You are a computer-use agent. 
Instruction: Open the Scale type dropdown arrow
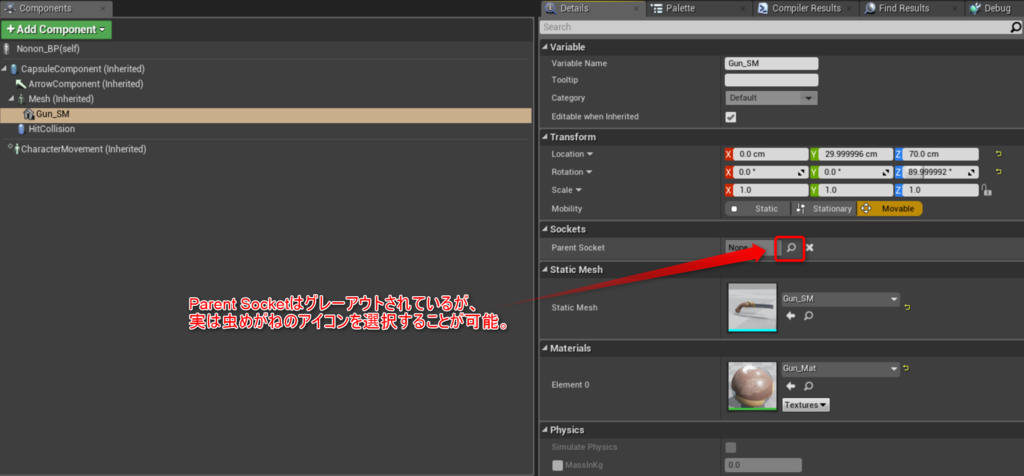pyautogui.click(x=579, y=191)
